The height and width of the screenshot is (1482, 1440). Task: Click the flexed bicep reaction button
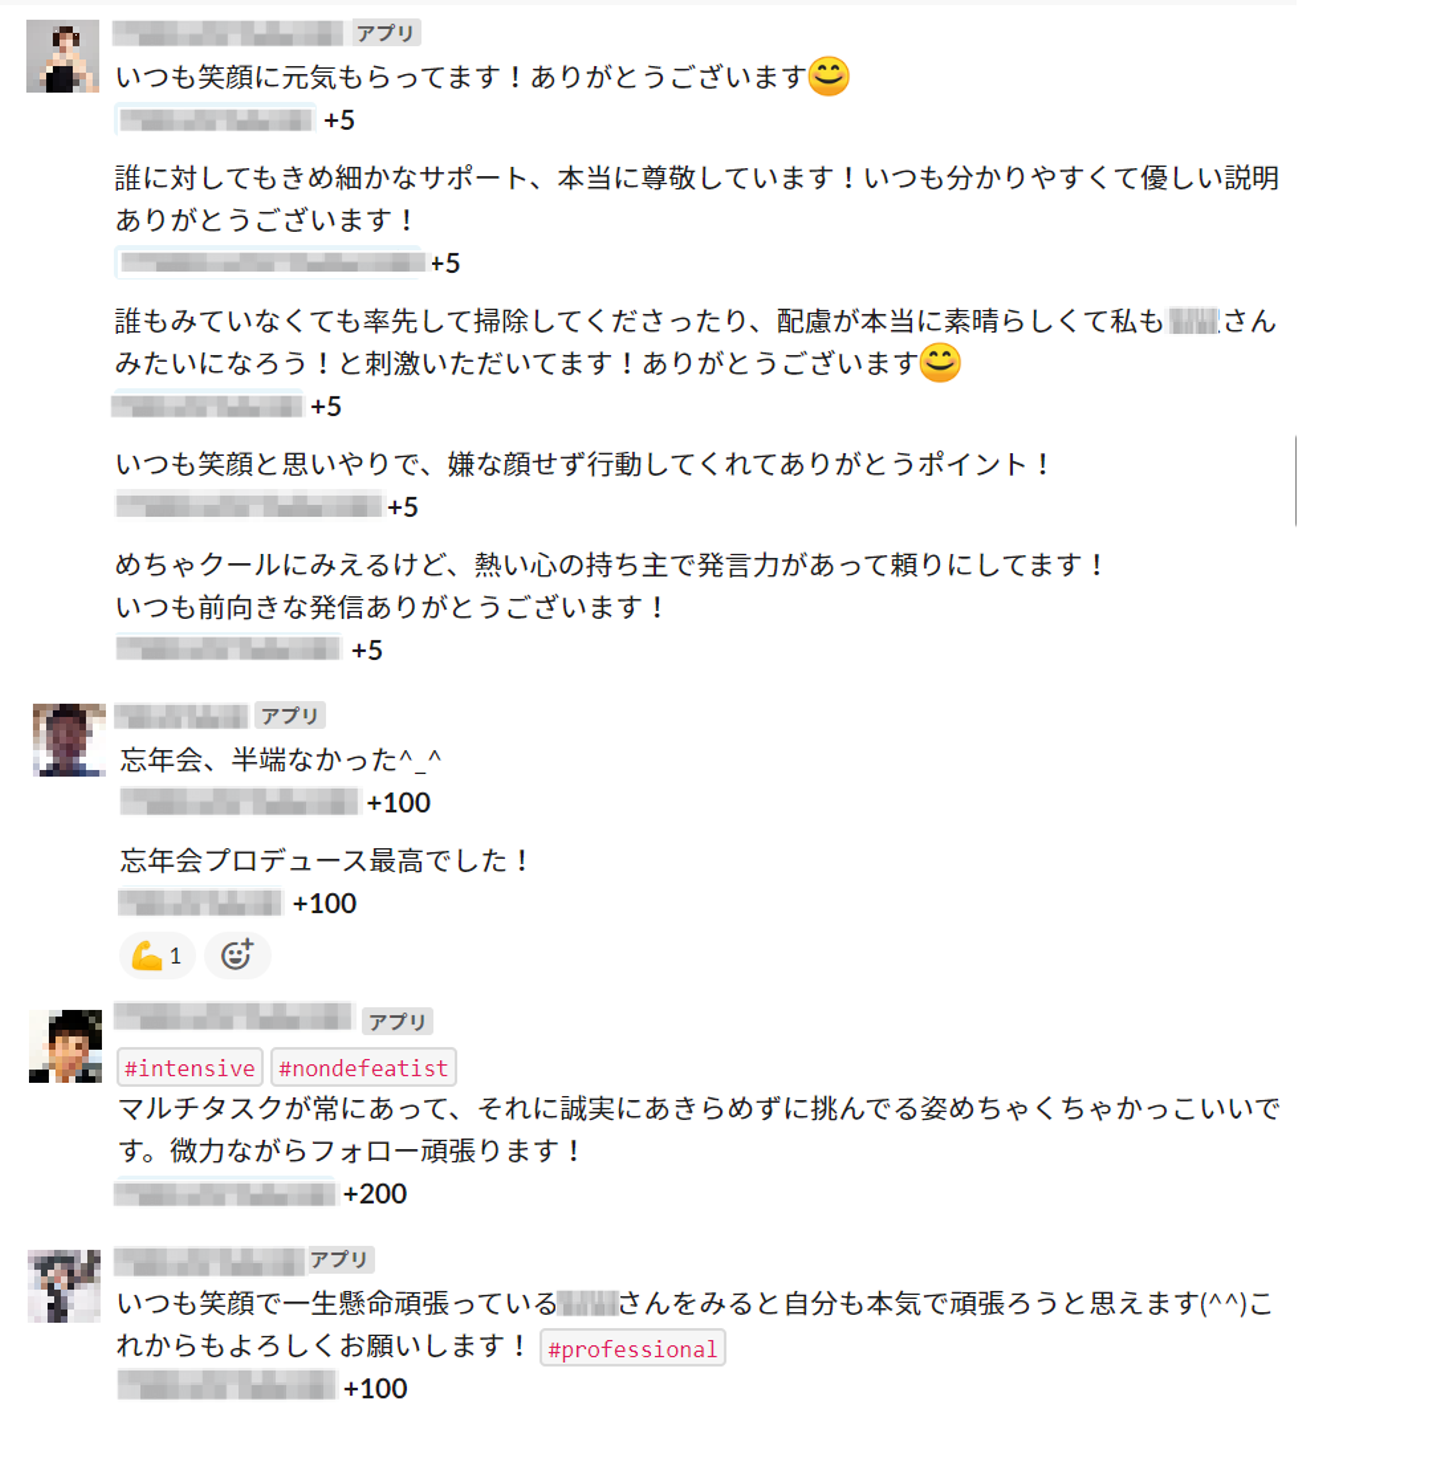pyautogui.click(x=157, y=955)
